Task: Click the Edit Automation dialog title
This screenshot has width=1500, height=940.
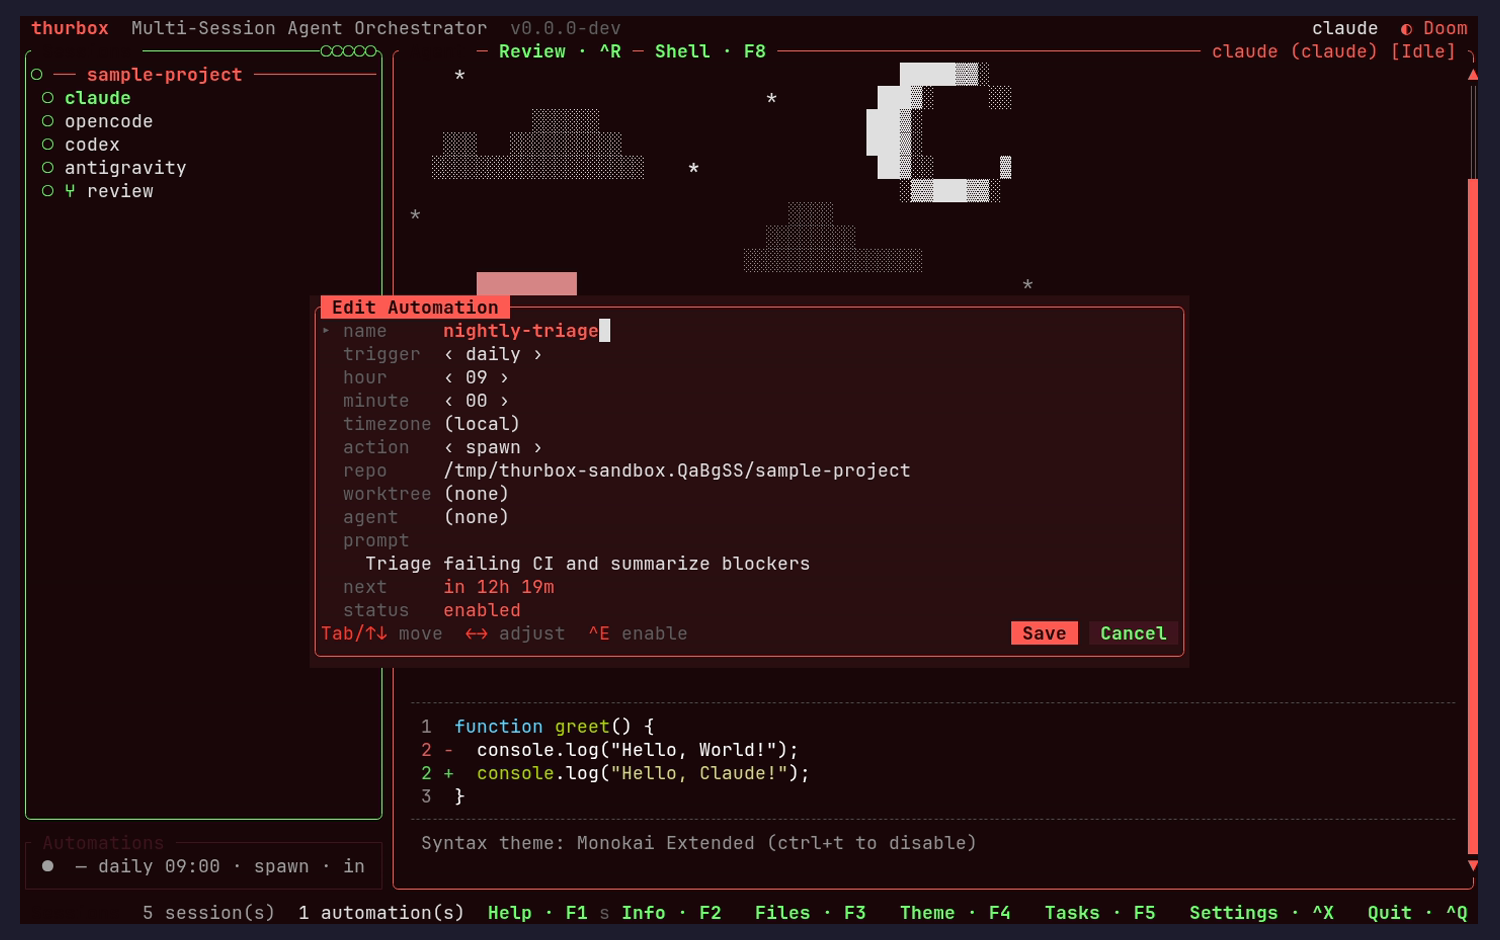Action: (415, 307)
